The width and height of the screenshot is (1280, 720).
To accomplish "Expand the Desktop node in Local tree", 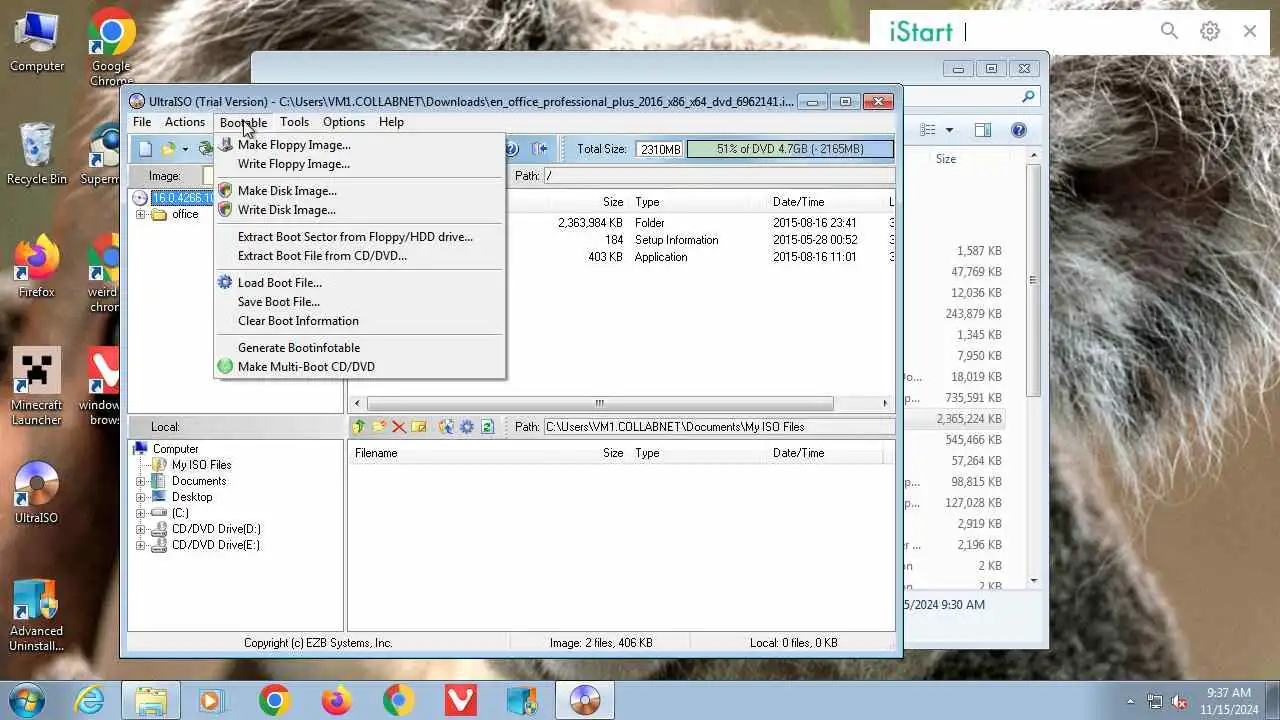I will tap(140, 497).
